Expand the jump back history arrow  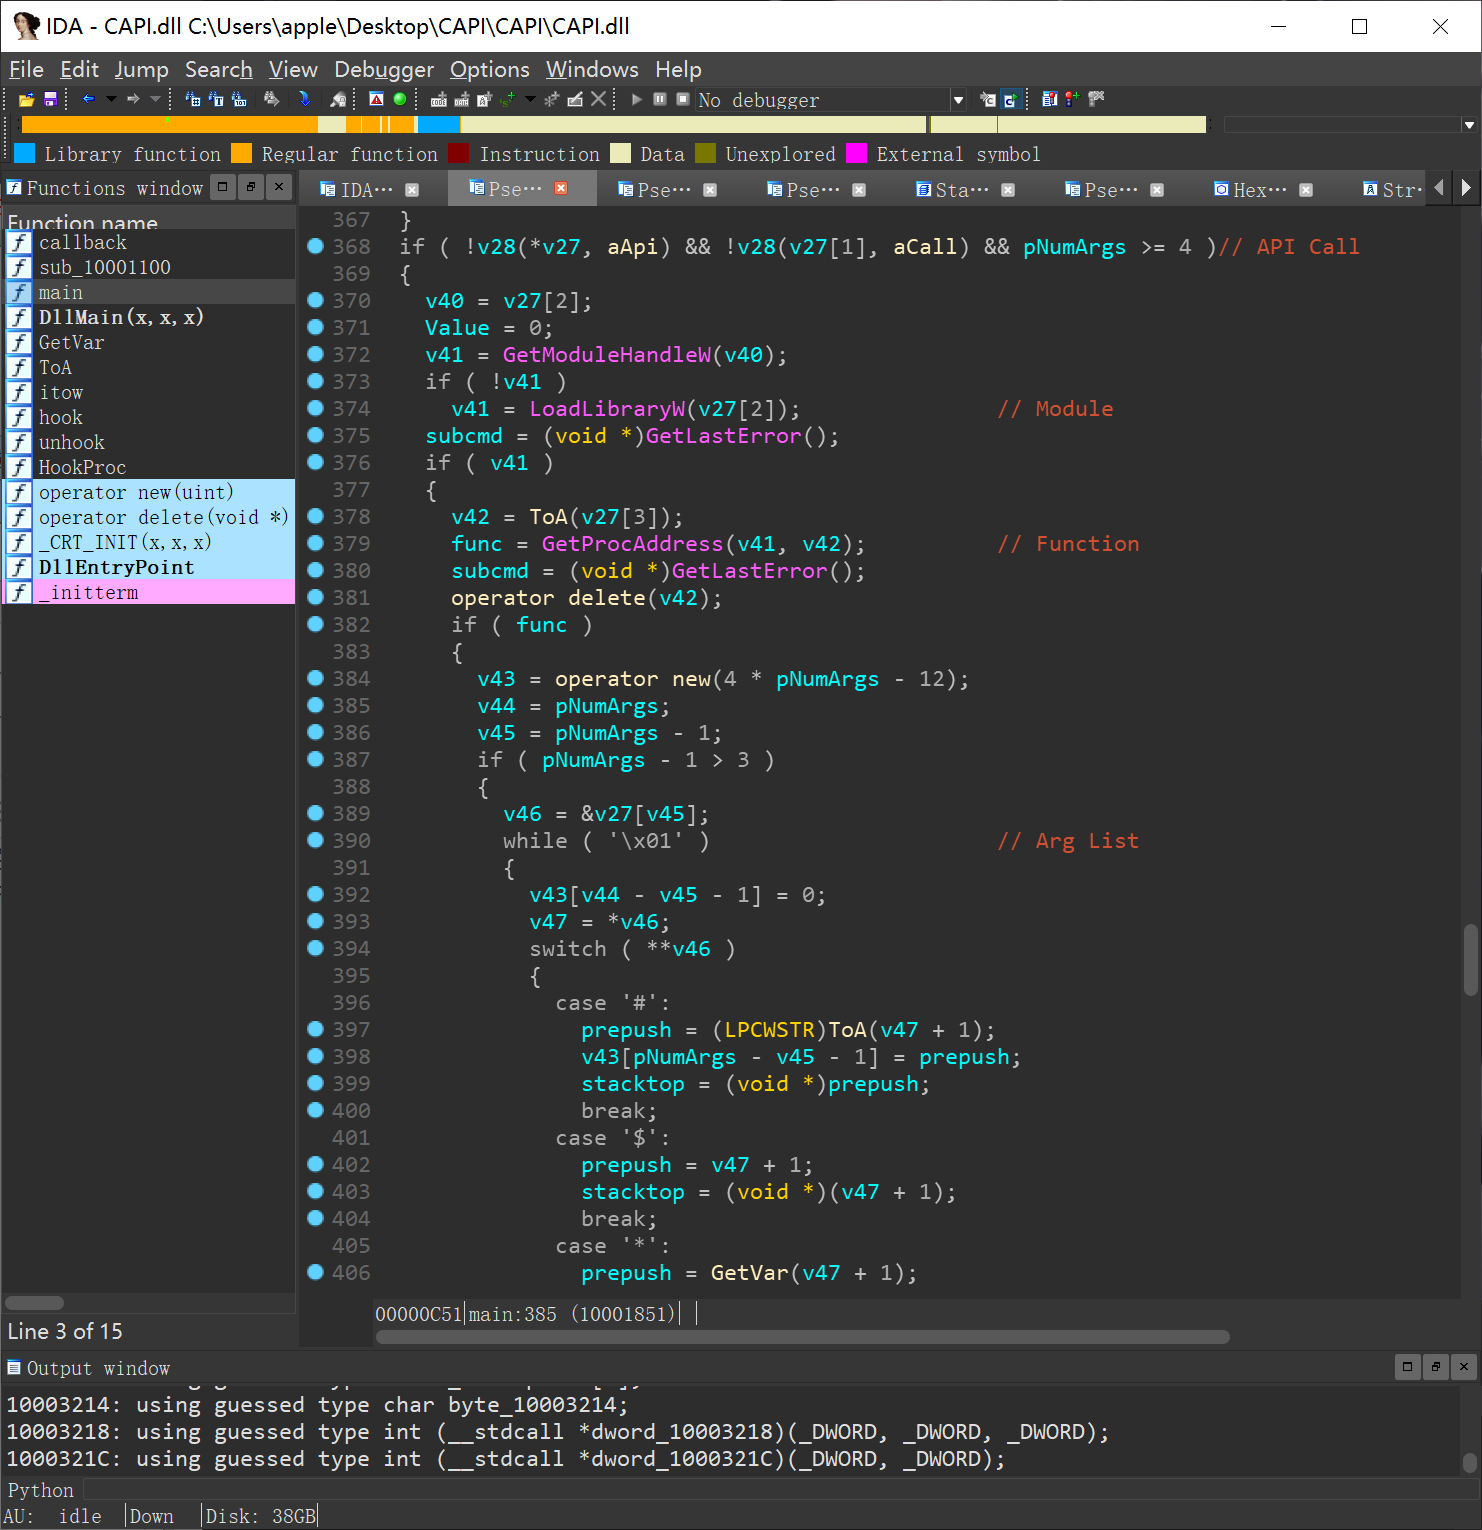111,99
